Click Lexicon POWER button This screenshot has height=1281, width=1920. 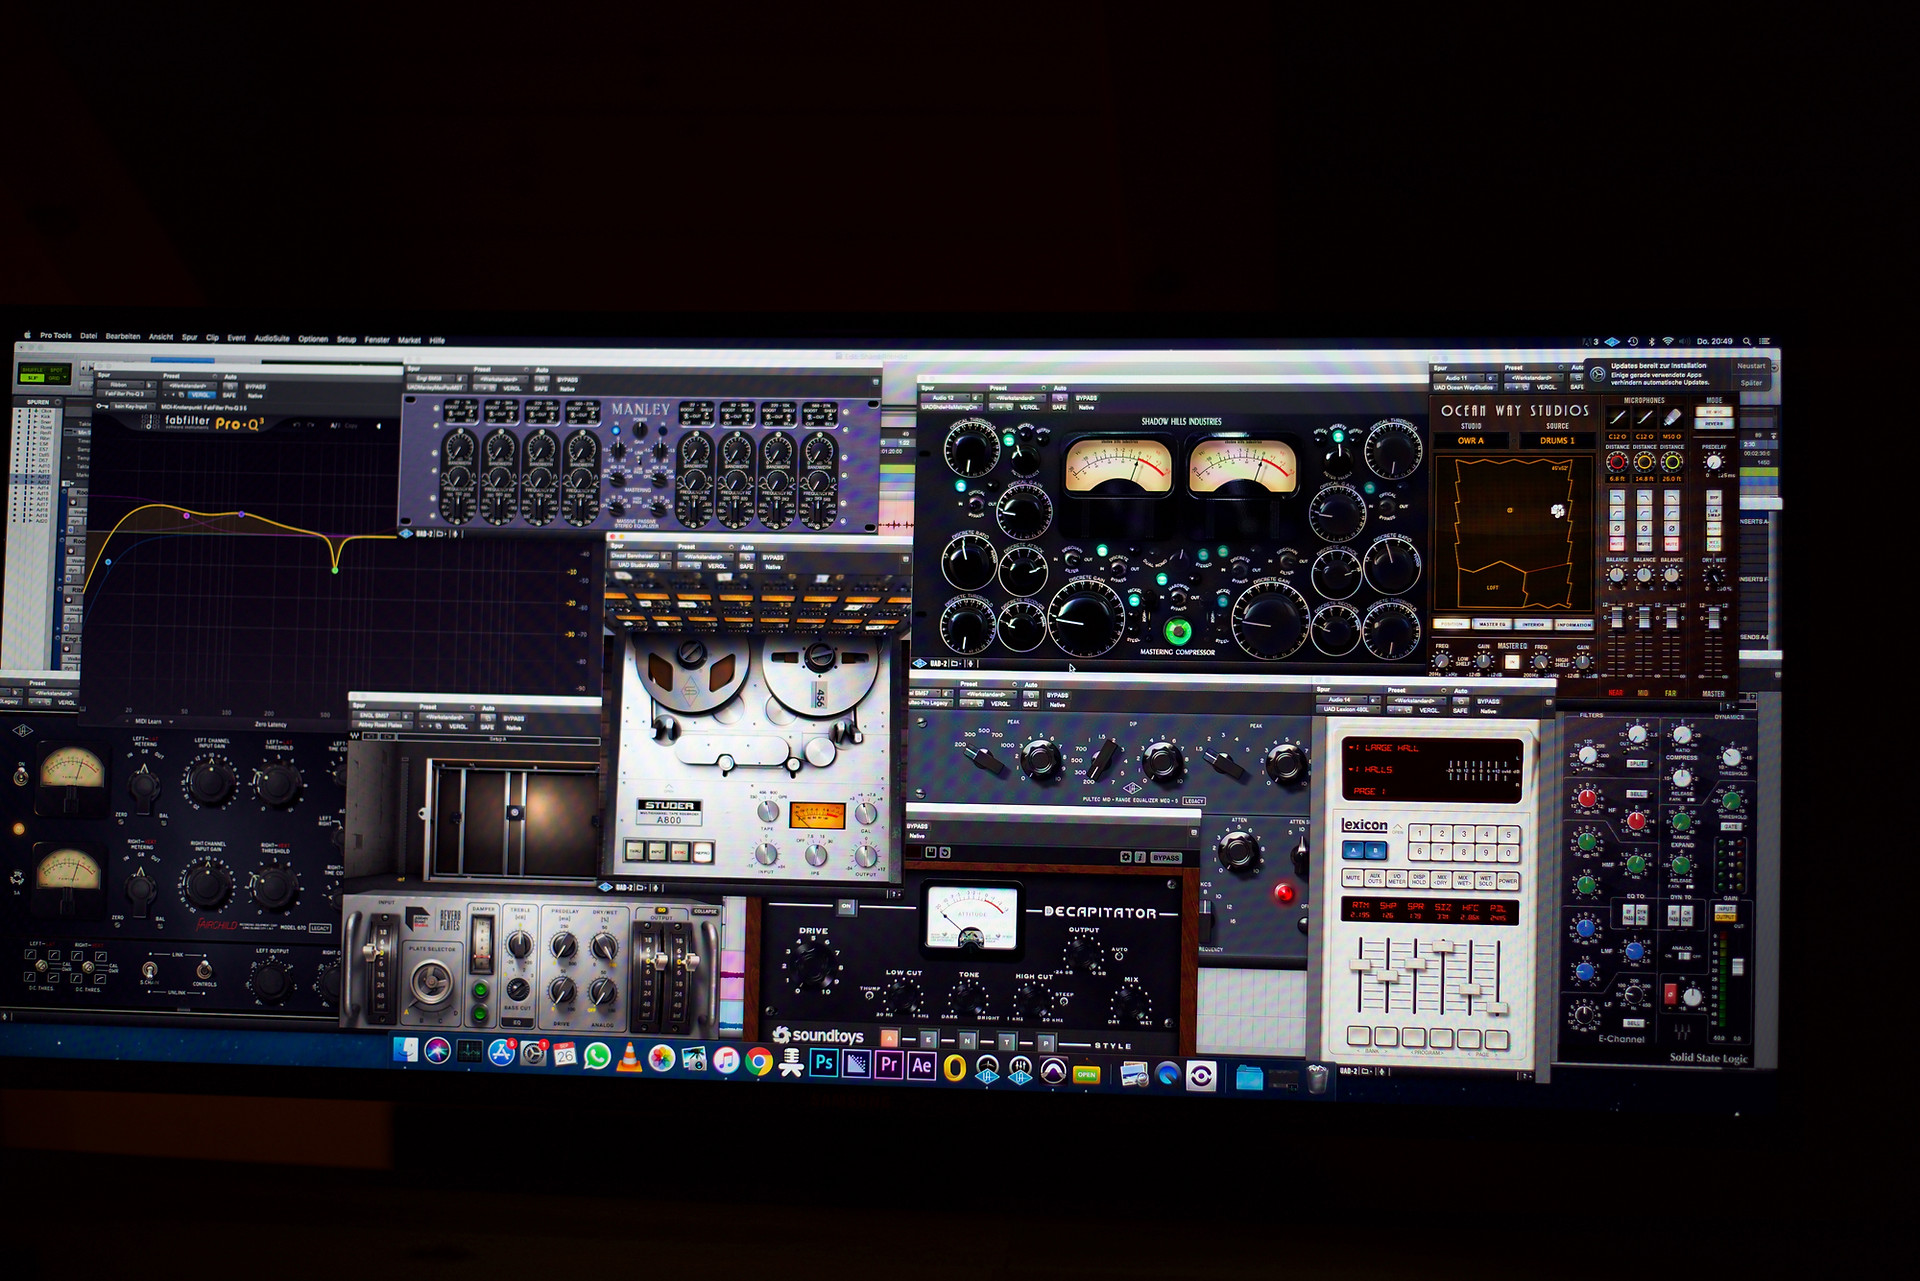click(x=1507, y=882)
